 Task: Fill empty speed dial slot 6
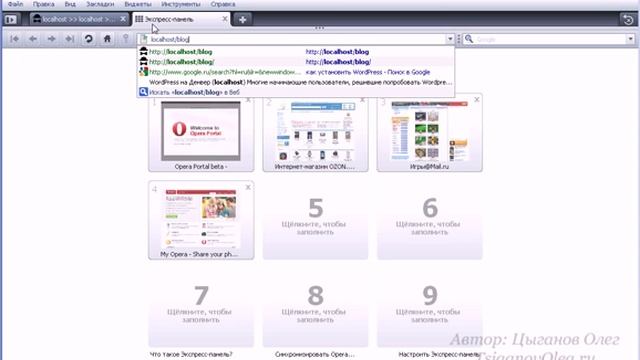[x=429, y=220]
